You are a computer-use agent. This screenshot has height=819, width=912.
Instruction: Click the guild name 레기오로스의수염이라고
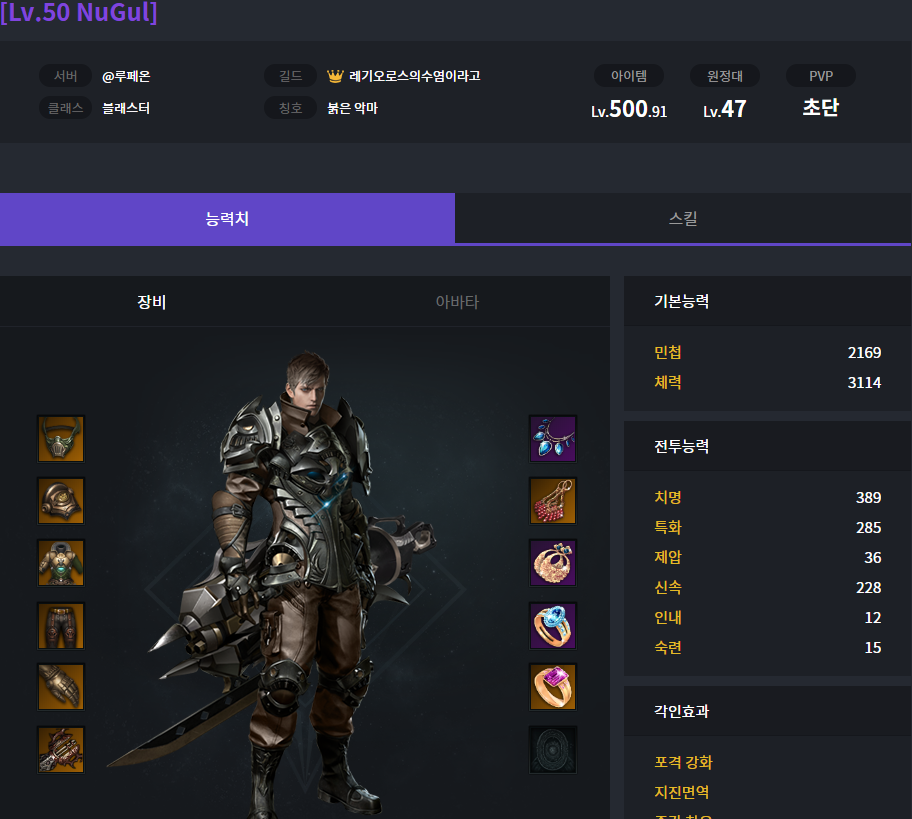pos(415,76)
